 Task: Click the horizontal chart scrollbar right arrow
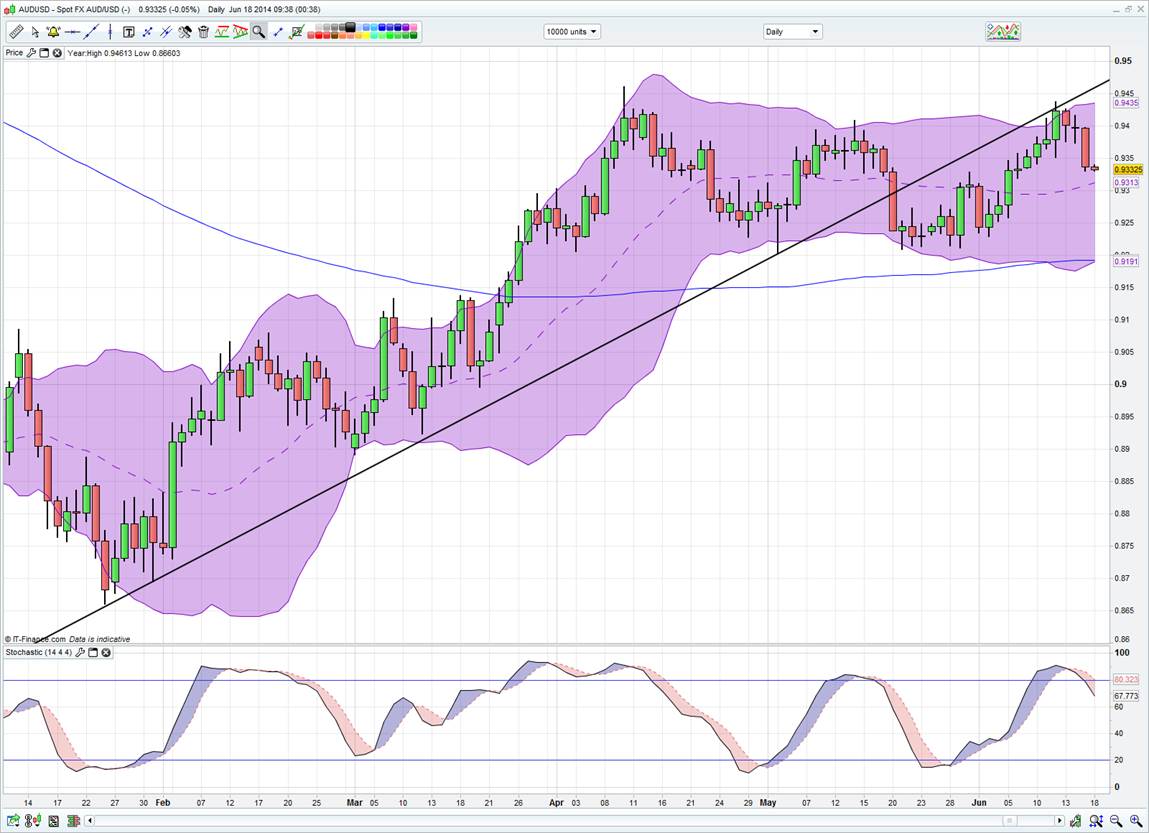pyautogui.click(x=1060, y=821)
